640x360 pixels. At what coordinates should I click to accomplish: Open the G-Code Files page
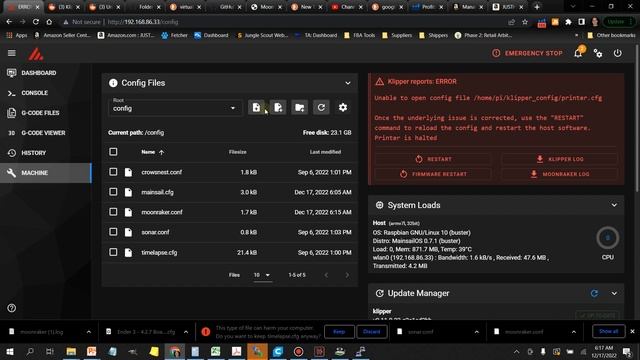tap(46, 113)
